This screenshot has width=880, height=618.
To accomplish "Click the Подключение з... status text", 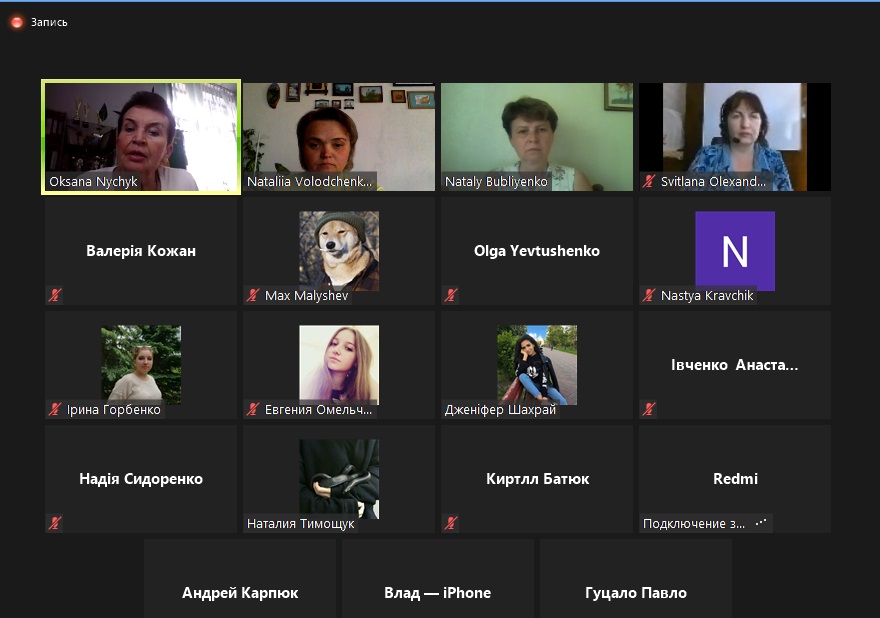I will pyautogui.click(x=694, y=524).
